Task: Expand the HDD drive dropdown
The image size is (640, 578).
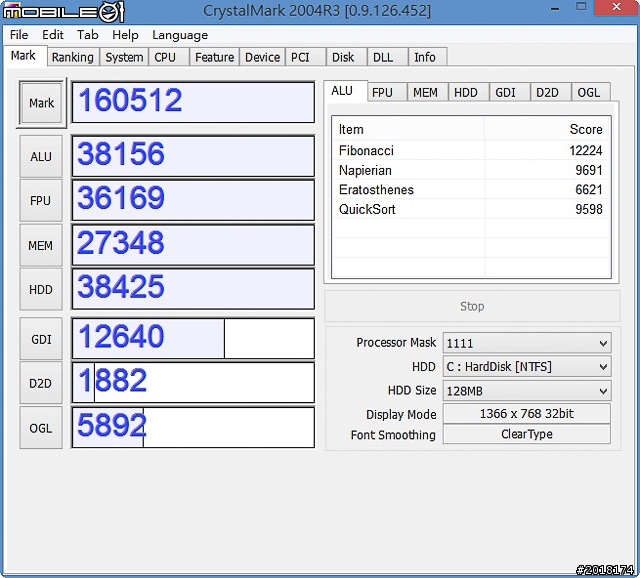Action: point(527,367)
